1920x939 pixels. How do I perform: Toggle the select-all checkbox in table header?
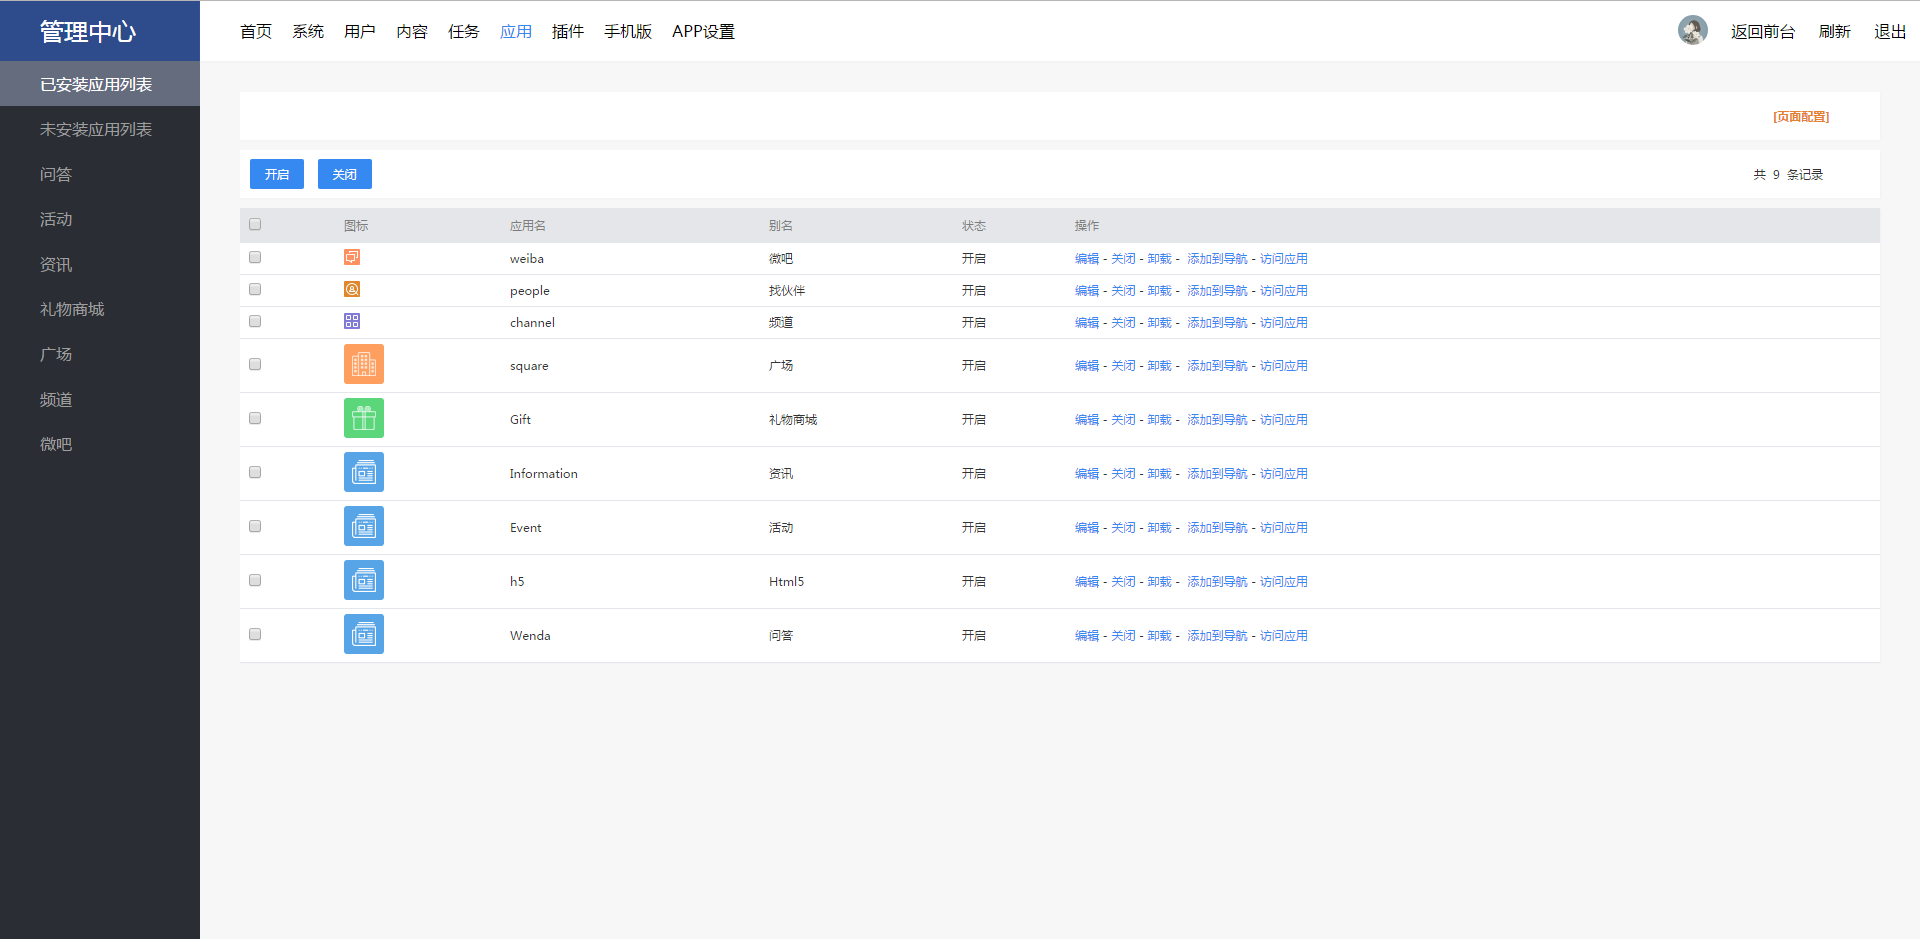pyautogui.click(x=255, y=225)
